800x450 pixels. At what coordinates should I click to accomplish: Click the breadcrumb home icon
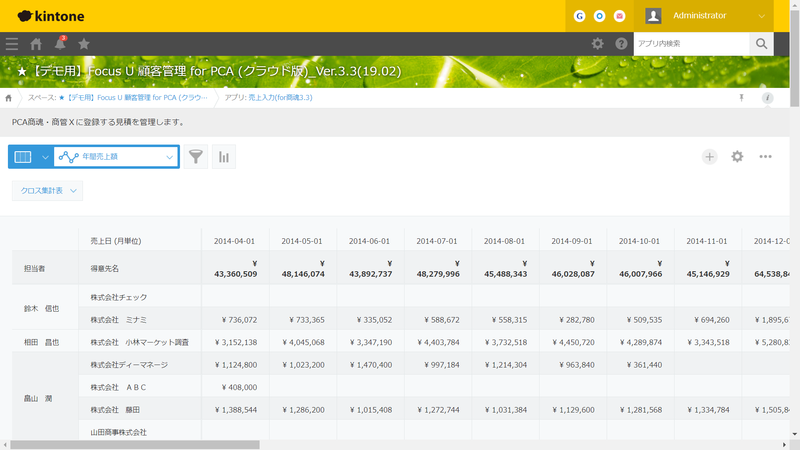(x=8, y=98)
